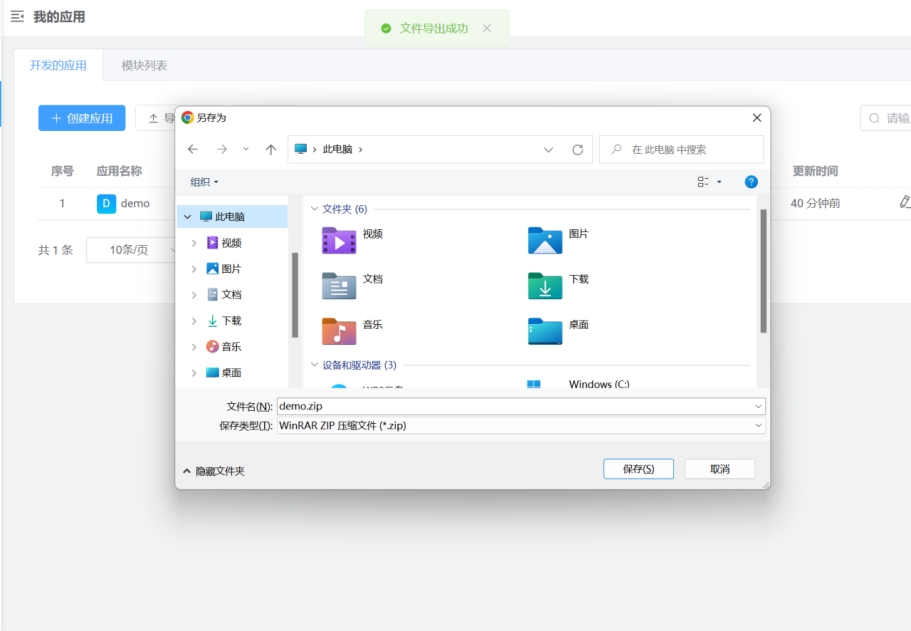Expand the address bar history dropdown
This screenshot has width=911, height=631.
[548, 149]
